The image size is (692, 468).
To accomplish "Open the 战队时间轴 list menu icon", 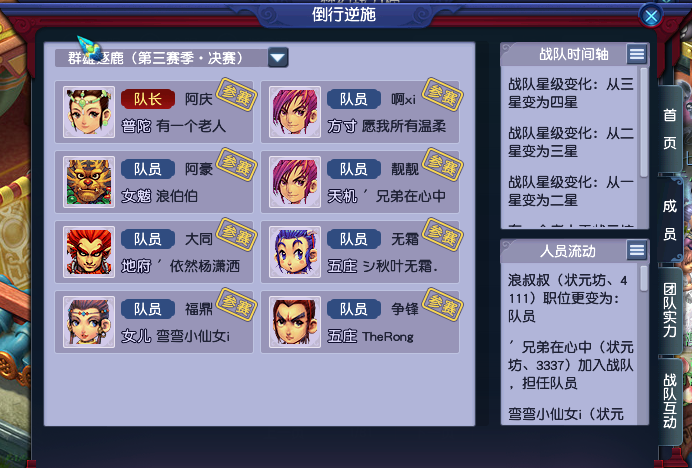I will (x=637, y=54).
